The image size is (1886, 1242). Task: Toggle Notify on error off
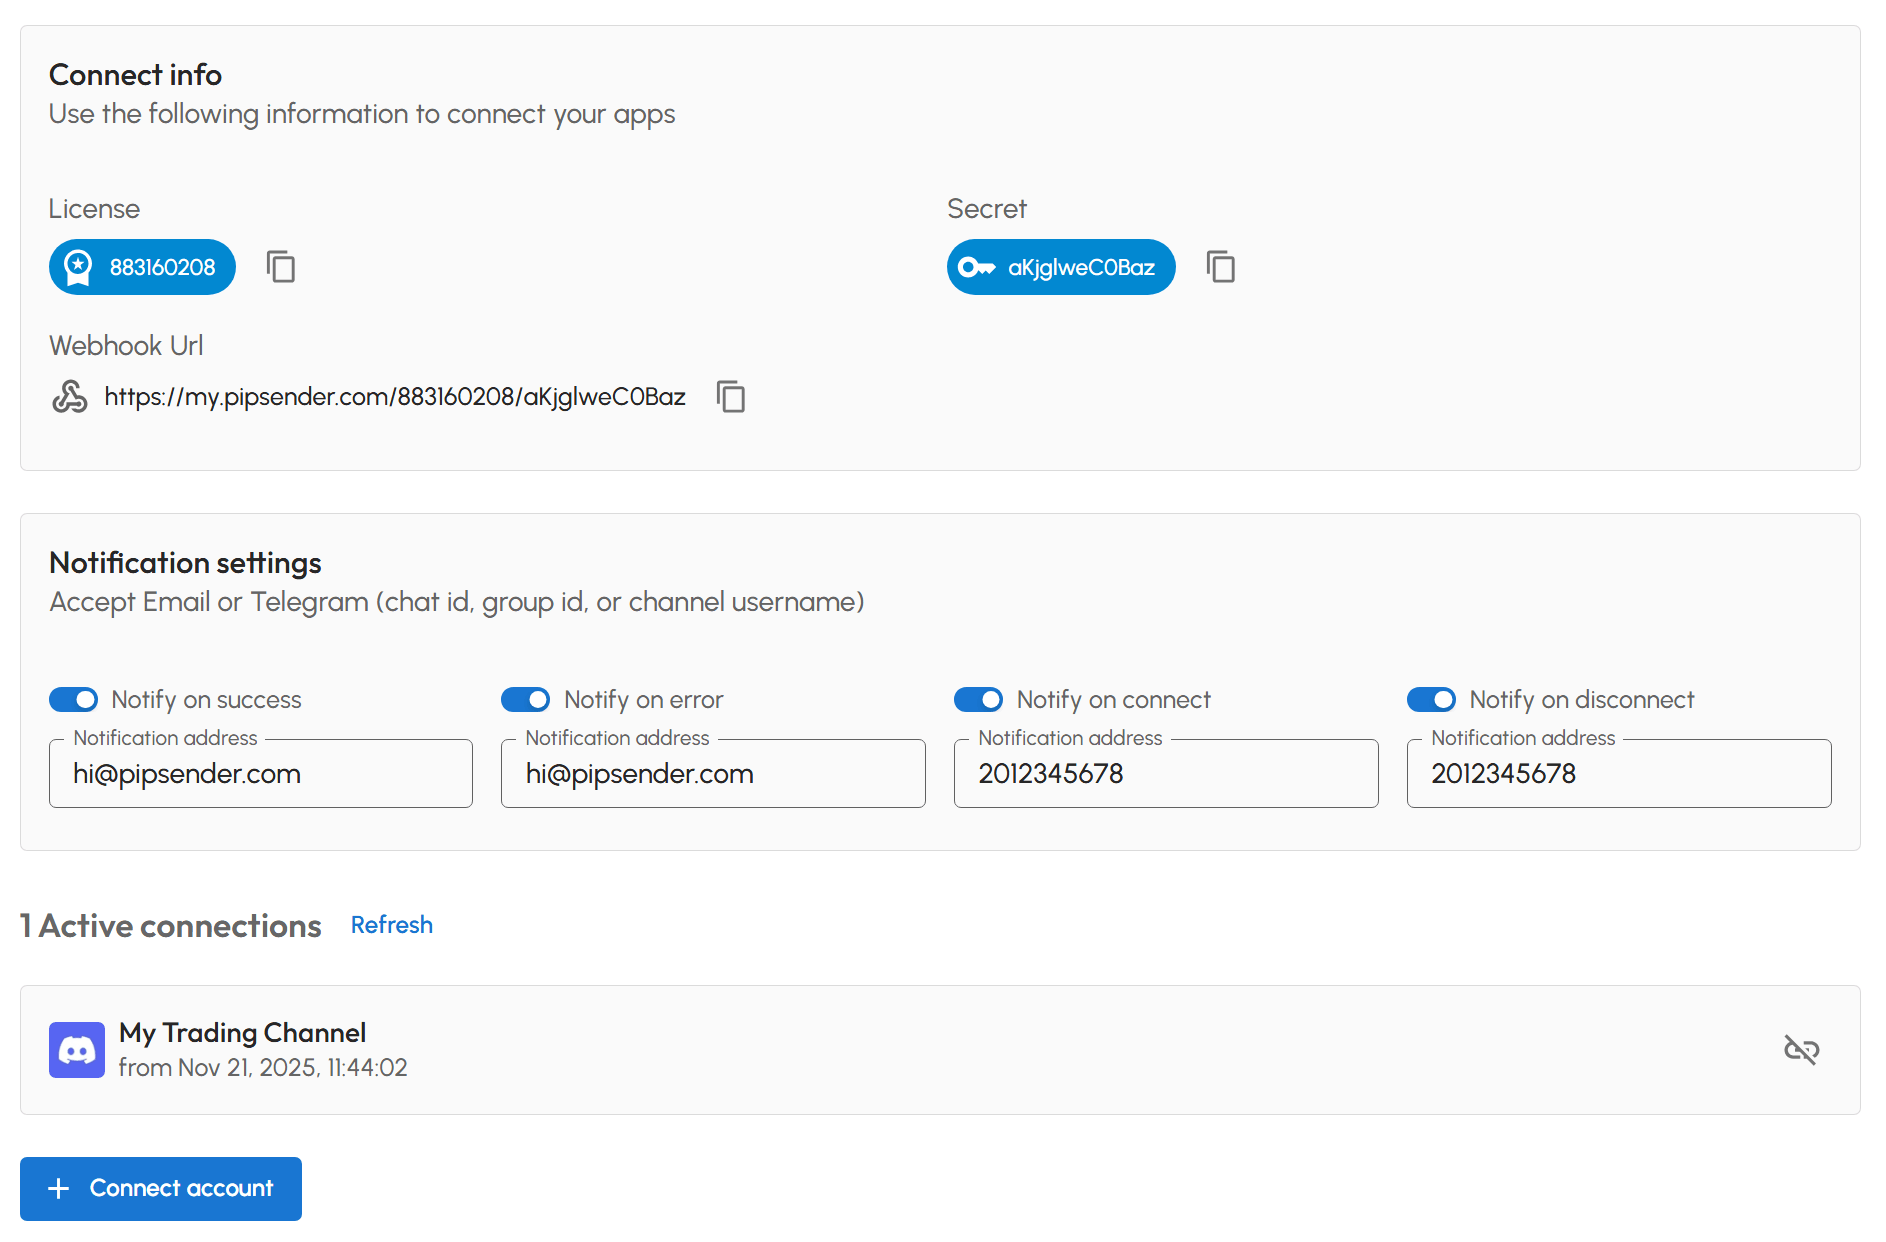click(x=526, y=699)
